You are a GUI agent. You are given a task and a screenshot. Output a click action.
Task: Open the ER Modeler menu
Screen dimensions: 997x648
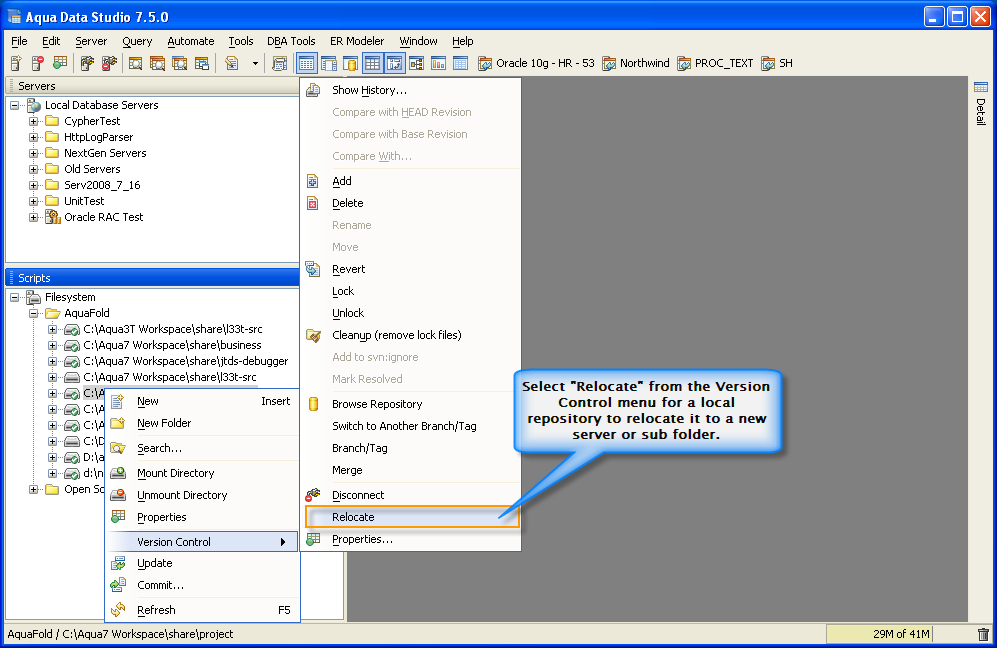[x=357, y=41]
